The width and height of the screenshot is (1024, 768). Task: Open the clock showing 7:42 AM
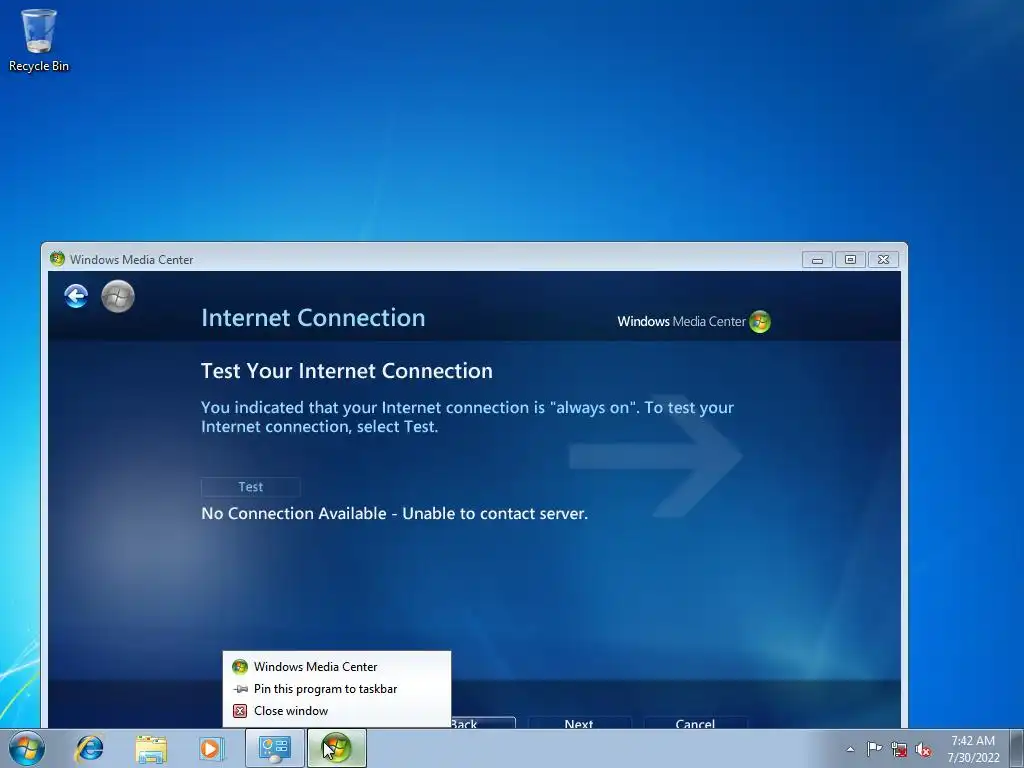pos(973,748)
